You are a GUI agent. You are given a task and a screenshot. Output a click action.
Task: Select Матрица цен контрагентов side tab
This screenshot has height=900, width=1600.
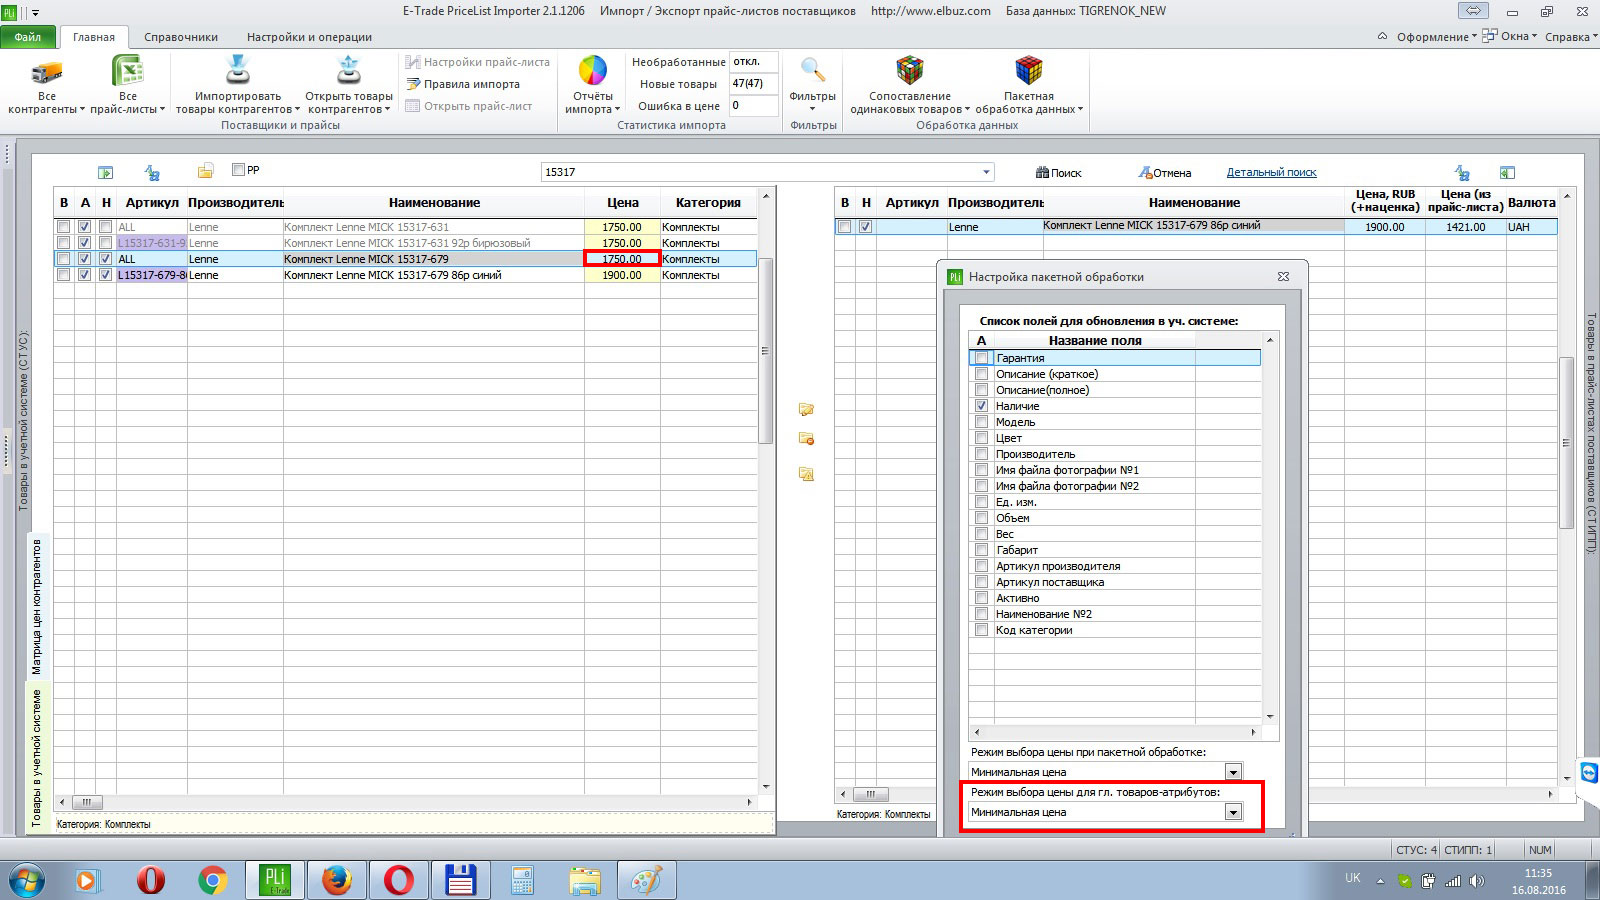37,607
